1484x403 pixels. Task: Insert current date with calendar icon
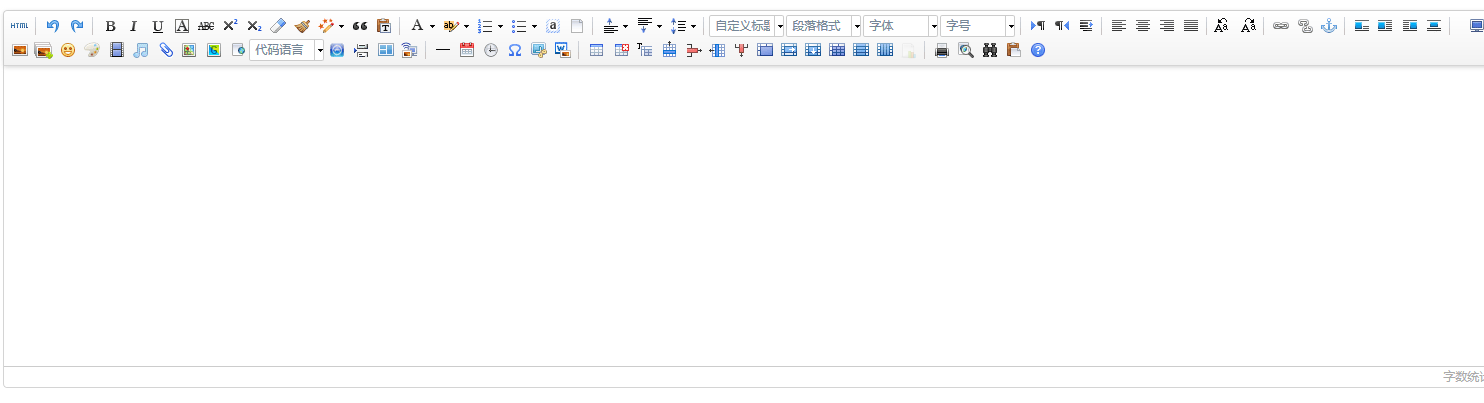pyautogui.click(x=467, y=50)
